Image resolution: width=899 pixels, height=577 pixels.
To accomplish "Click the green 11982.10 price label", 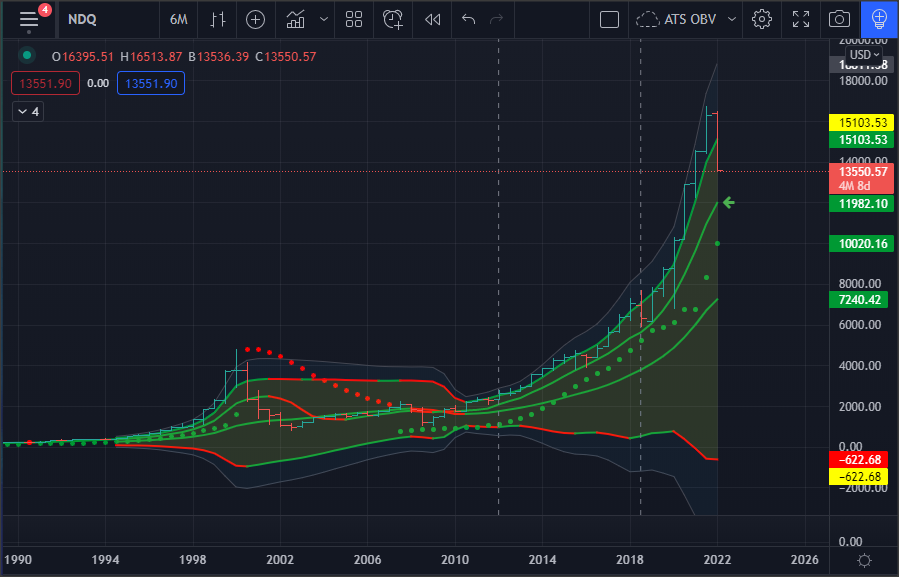I will click(x=862, y=204).
